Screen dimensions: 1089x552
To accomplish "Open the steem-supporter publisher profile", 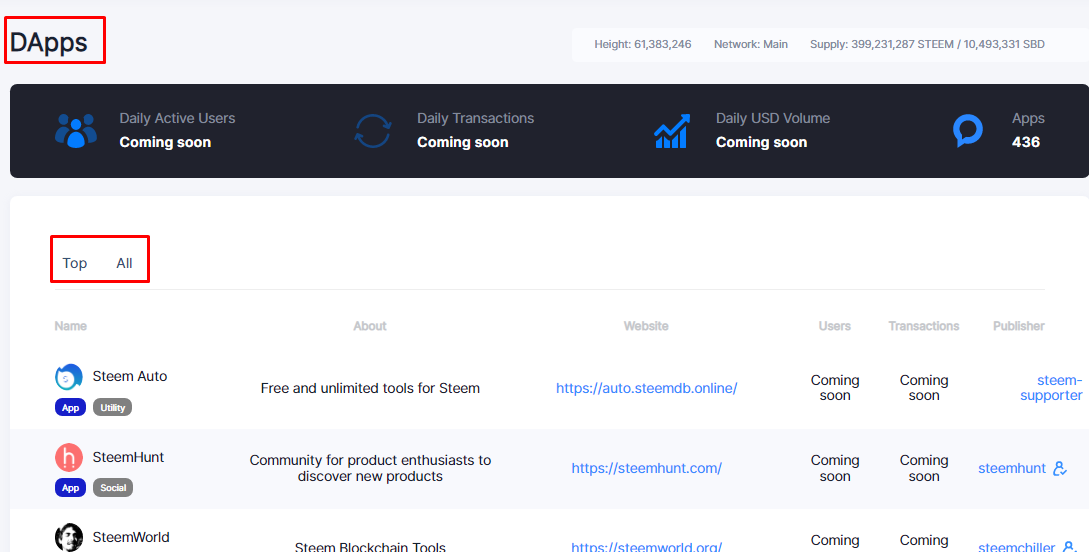I will [1051, 388].
